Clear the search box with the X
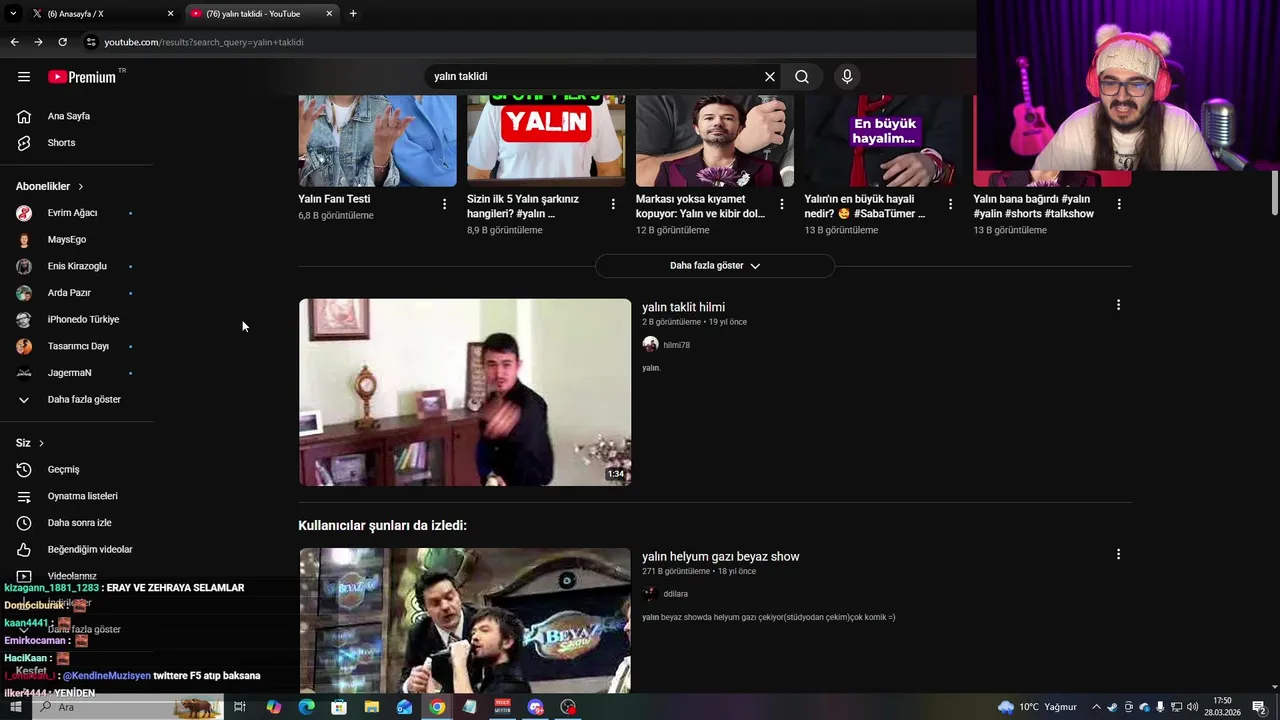Image resolution: width=1280 pixels, height=720 pixels. tap(770, 76)
